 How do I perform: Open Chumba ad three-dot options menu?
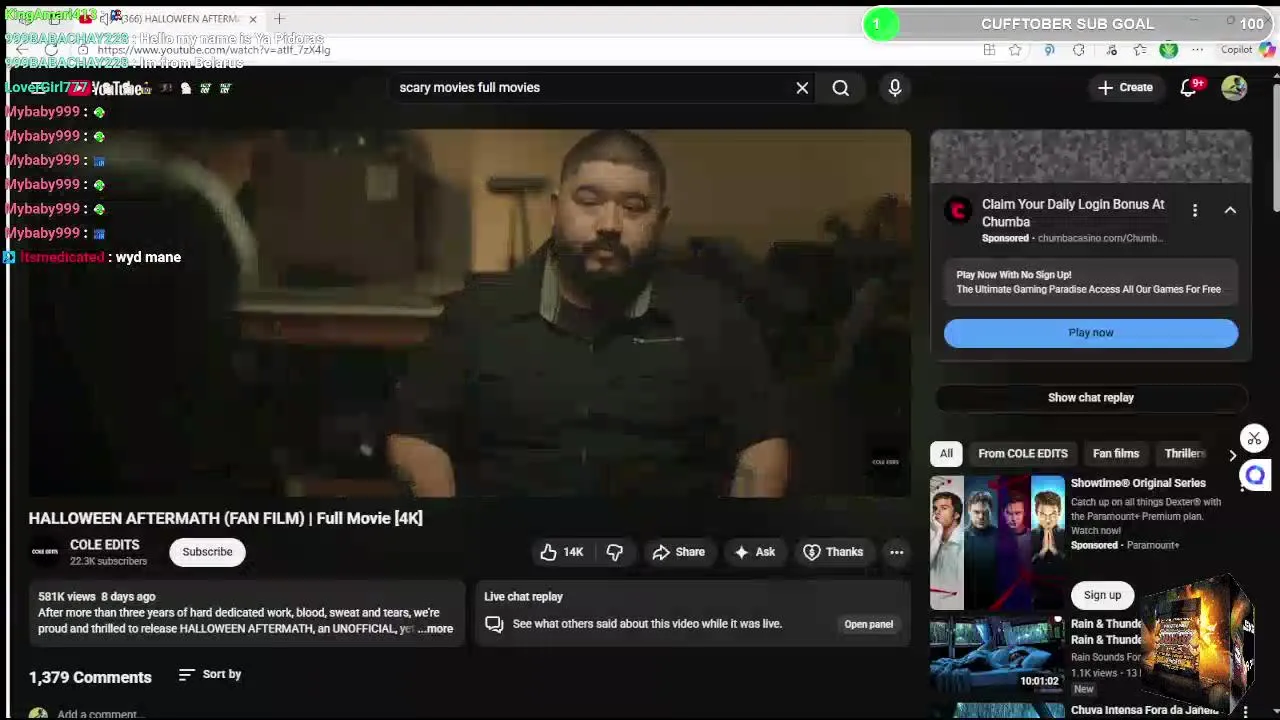(x=1195, y=210)
